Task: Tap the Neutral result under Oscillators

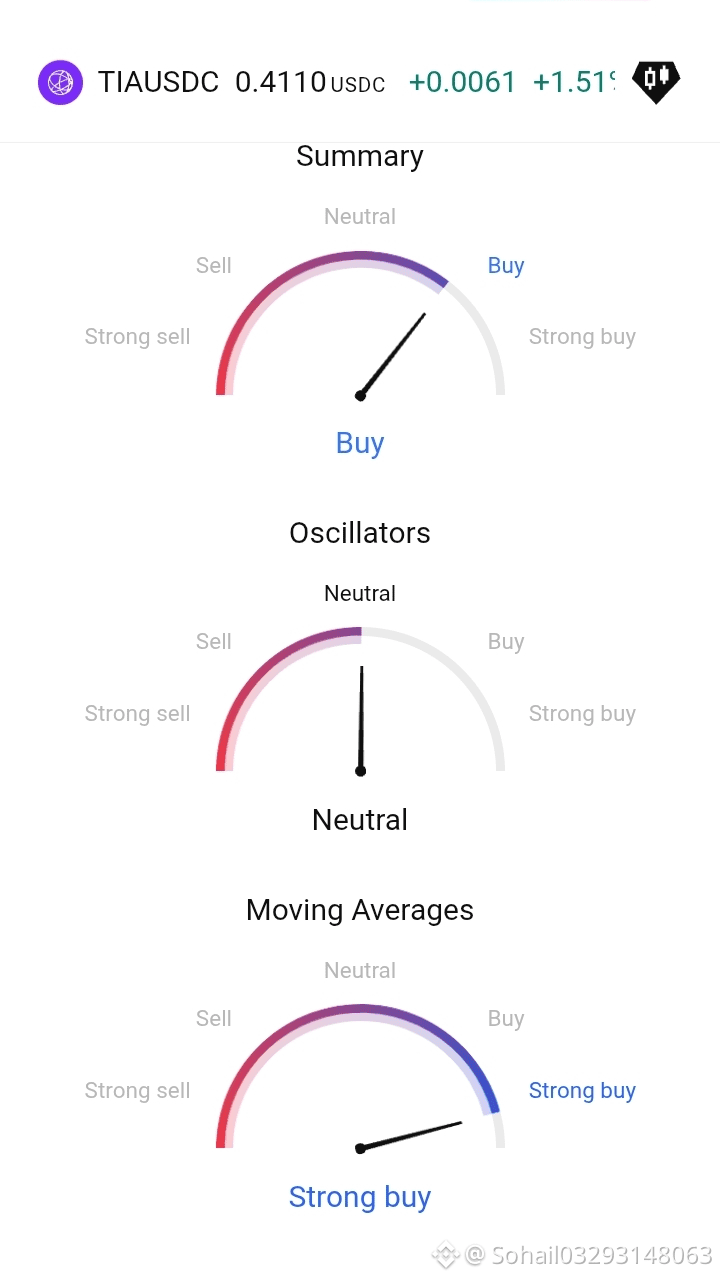Action: coord(360,820)
